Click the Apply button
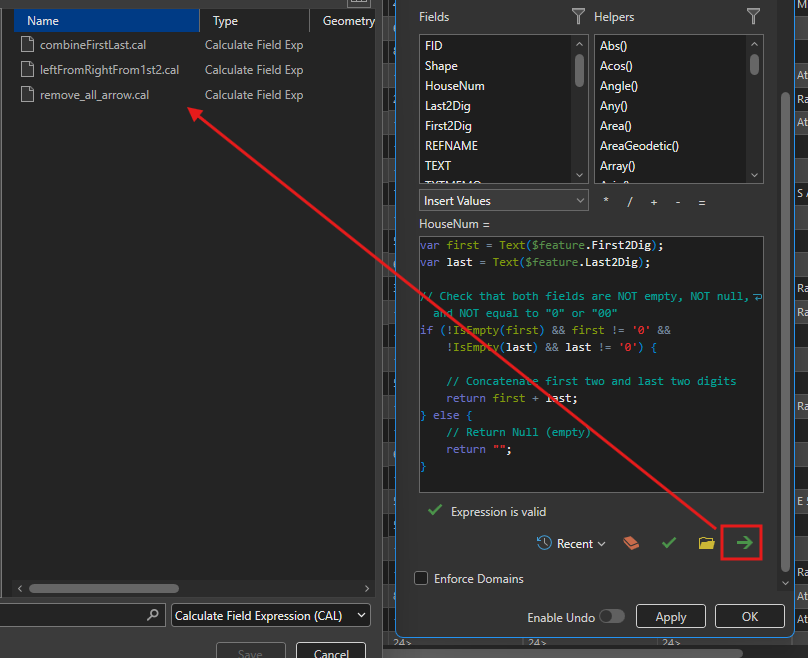 670,616
